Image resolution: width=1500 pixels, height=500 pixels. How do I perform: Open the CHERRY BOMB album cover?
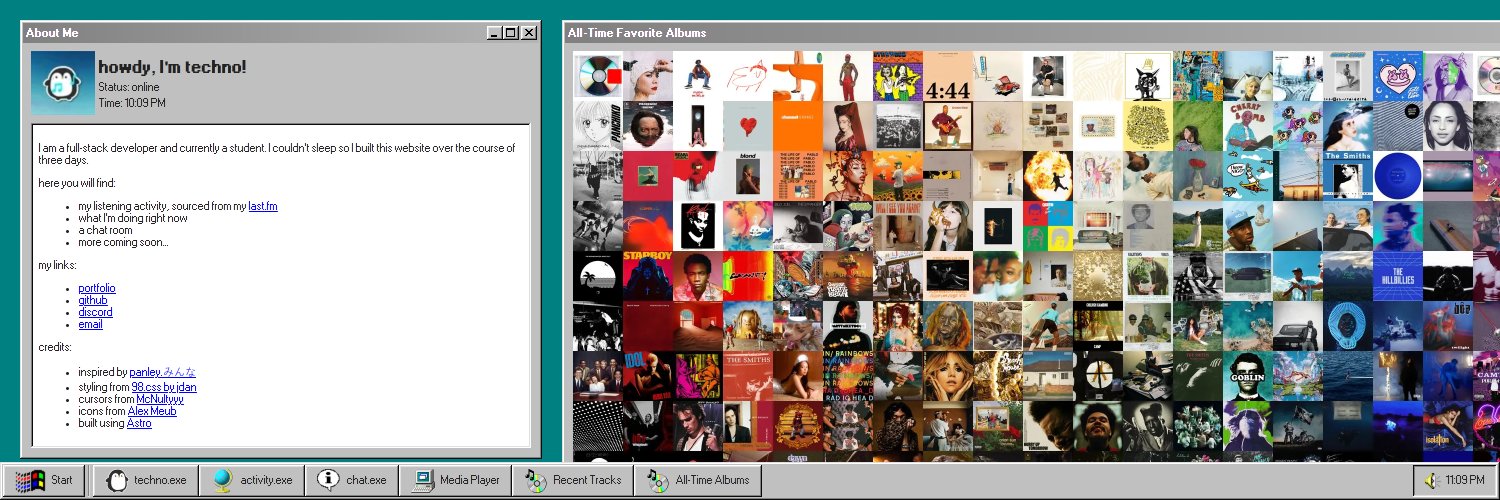coord(1248,126)
